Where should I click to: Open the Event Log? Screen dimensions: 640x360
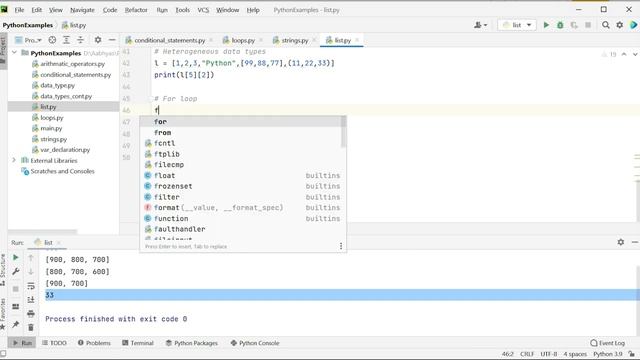[607, 343]
